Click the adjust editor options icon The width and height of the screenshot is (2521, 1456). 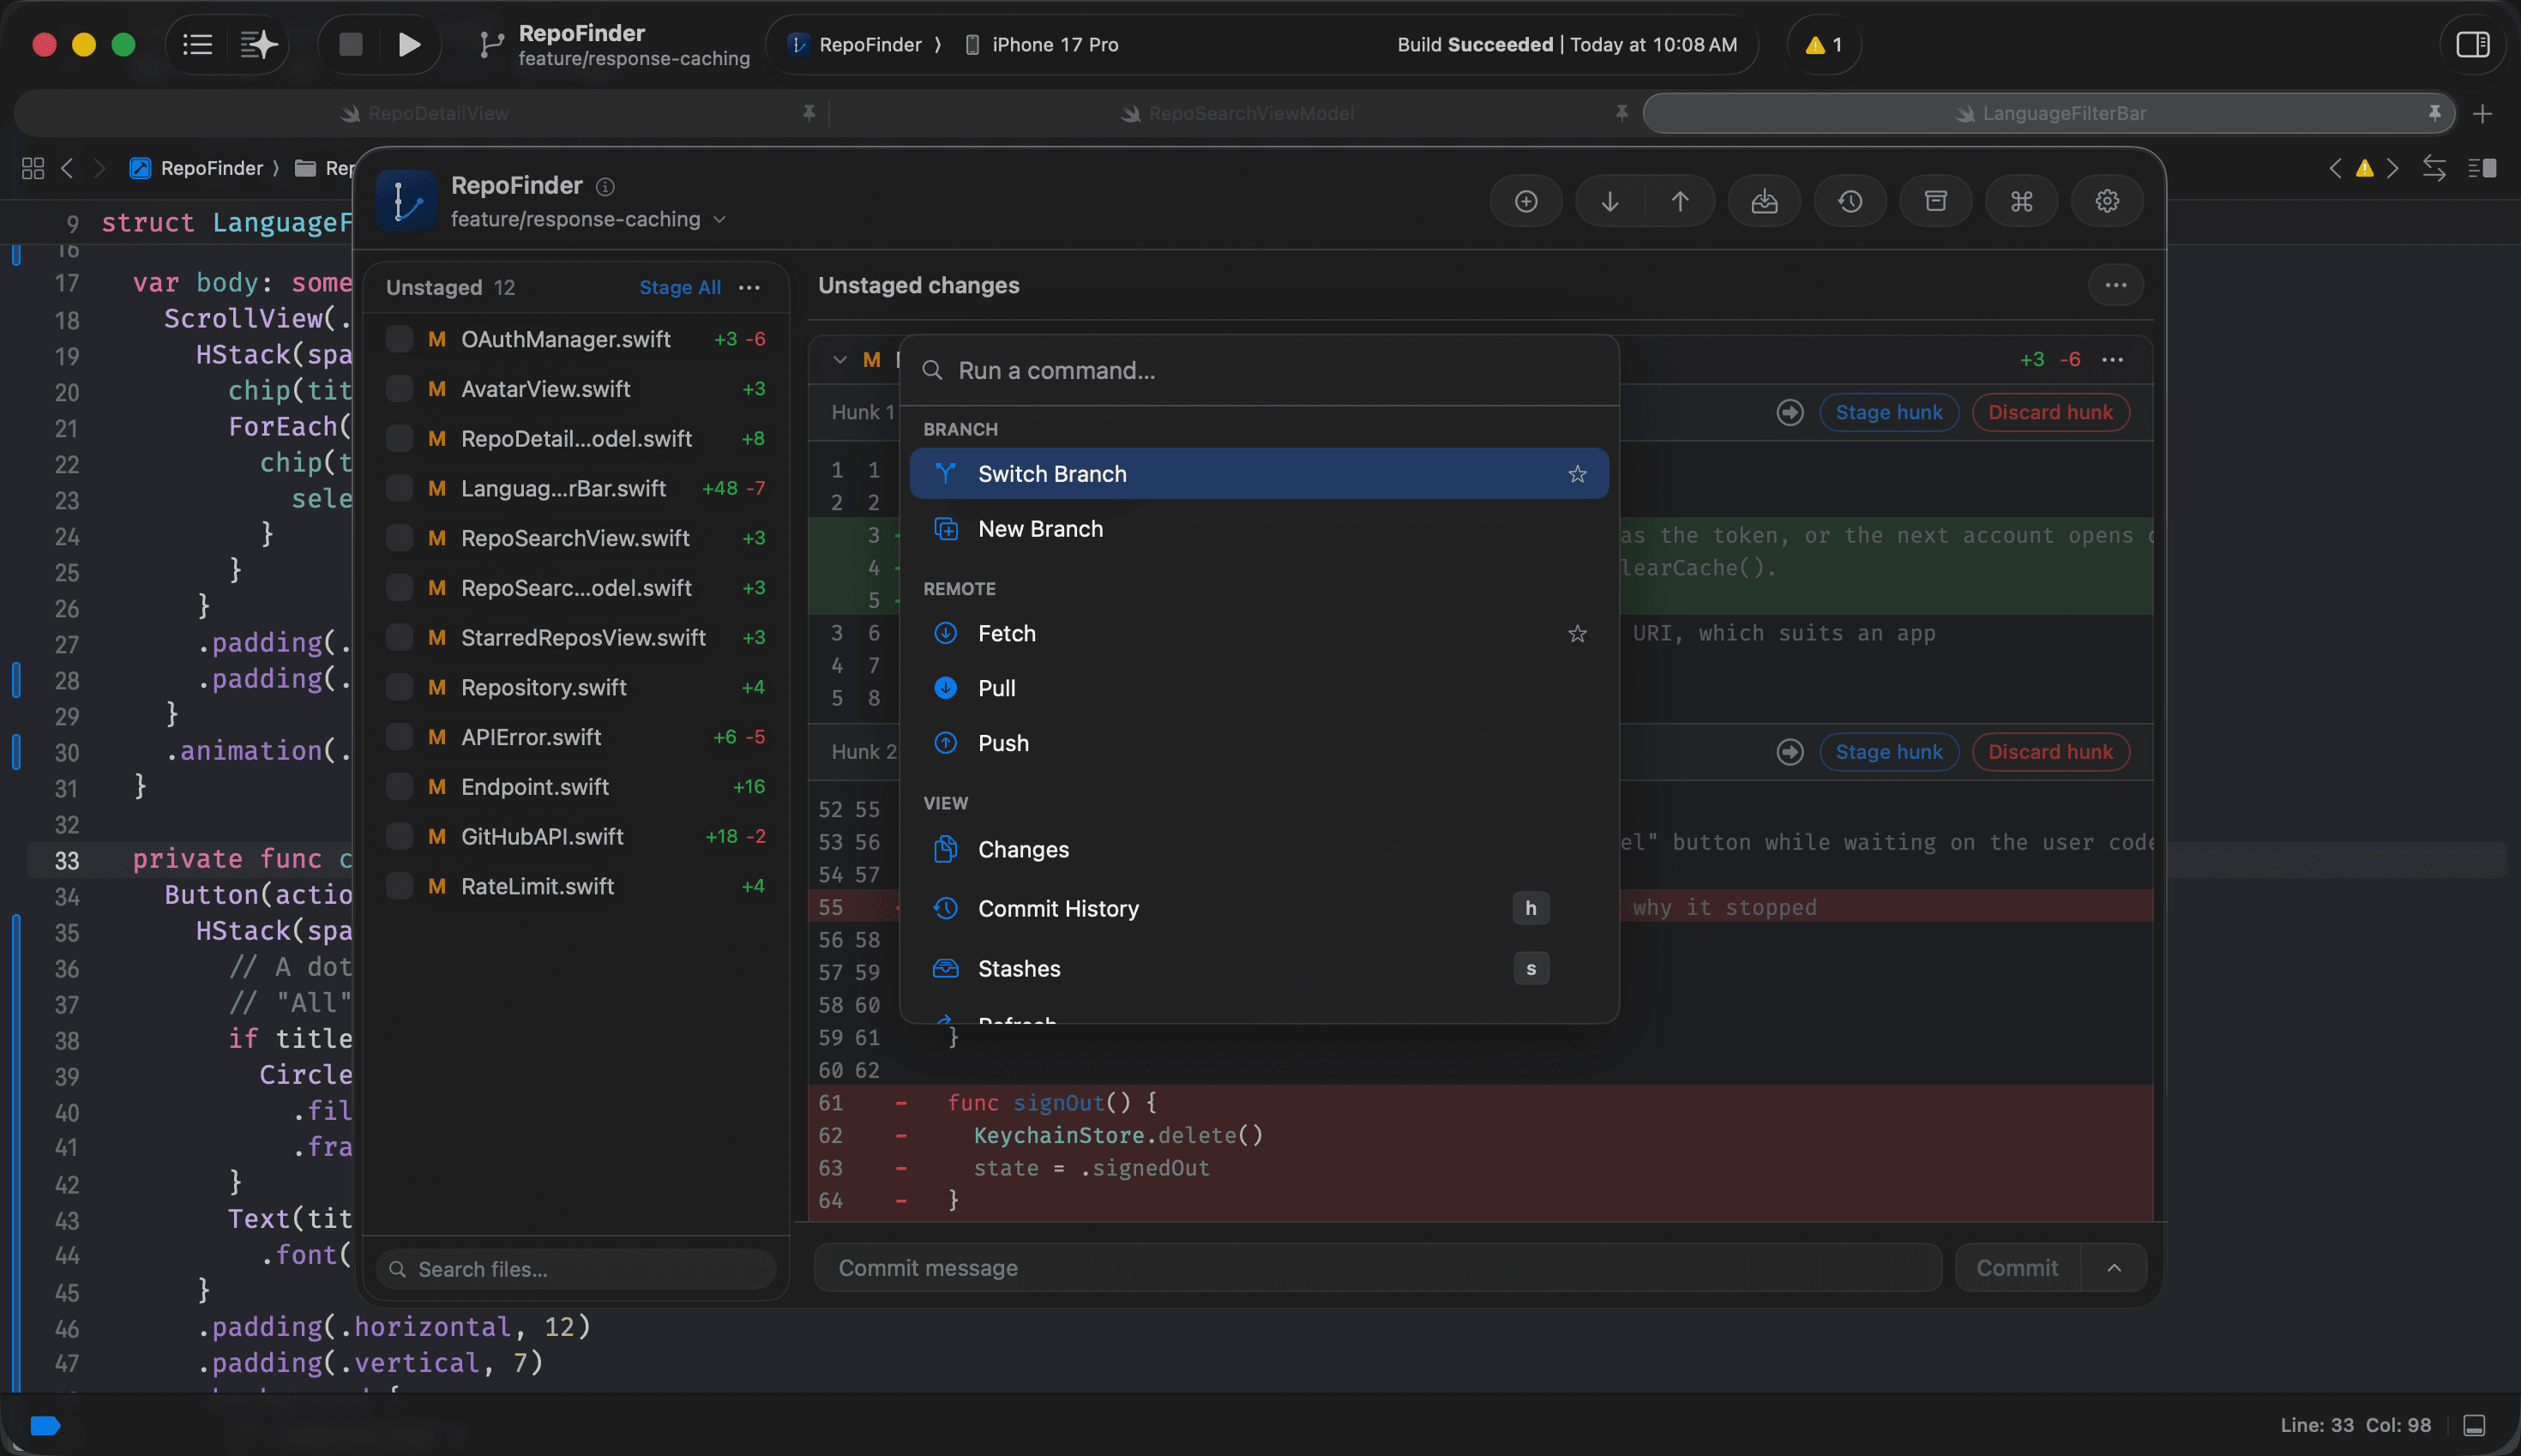[x=2482, y=168]
